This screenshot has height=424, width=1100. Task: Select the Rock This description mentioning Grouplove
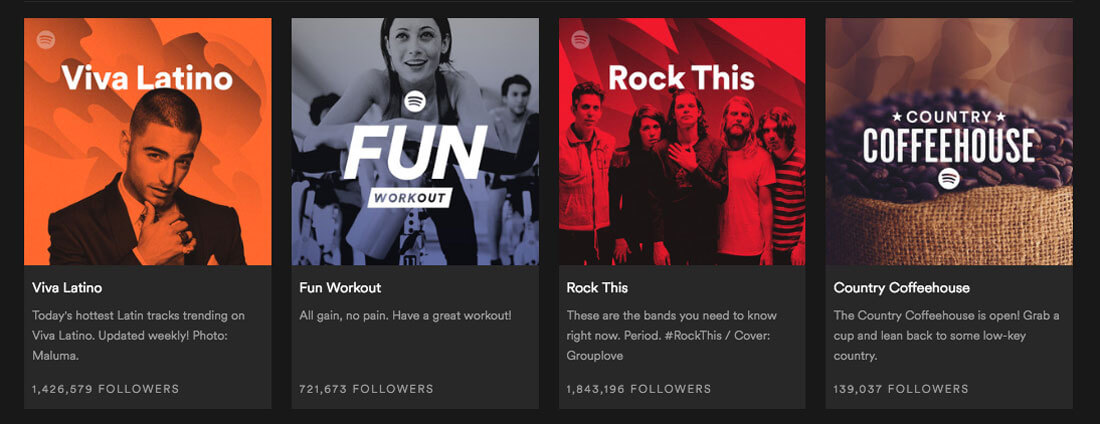click(x=672, y=335)
